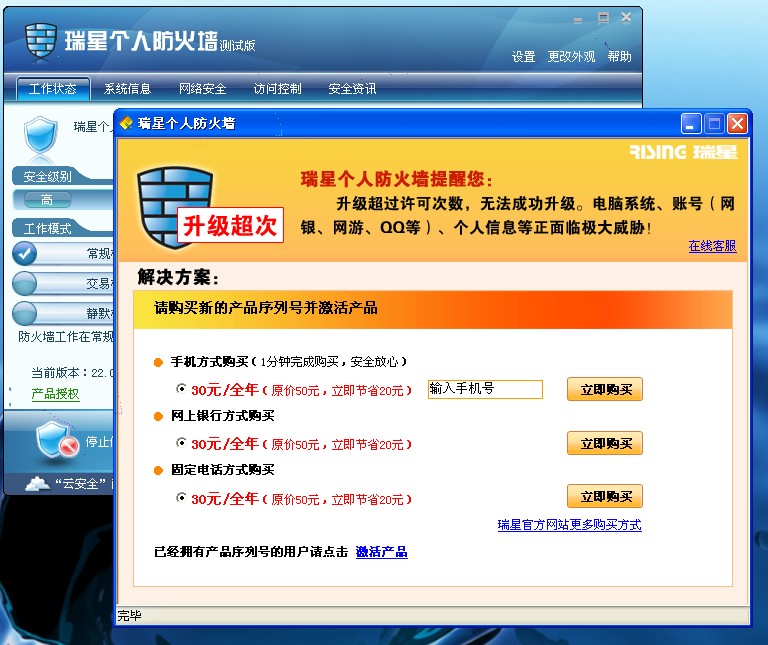This screenshot has height=645, width=768.
Task: Click the 当前版本 version text in main window
Action: (x=72, y=373)
